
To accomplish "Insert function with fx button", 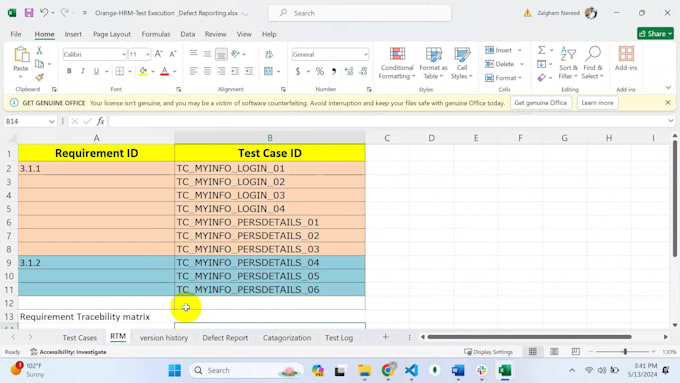I will 100,121.
